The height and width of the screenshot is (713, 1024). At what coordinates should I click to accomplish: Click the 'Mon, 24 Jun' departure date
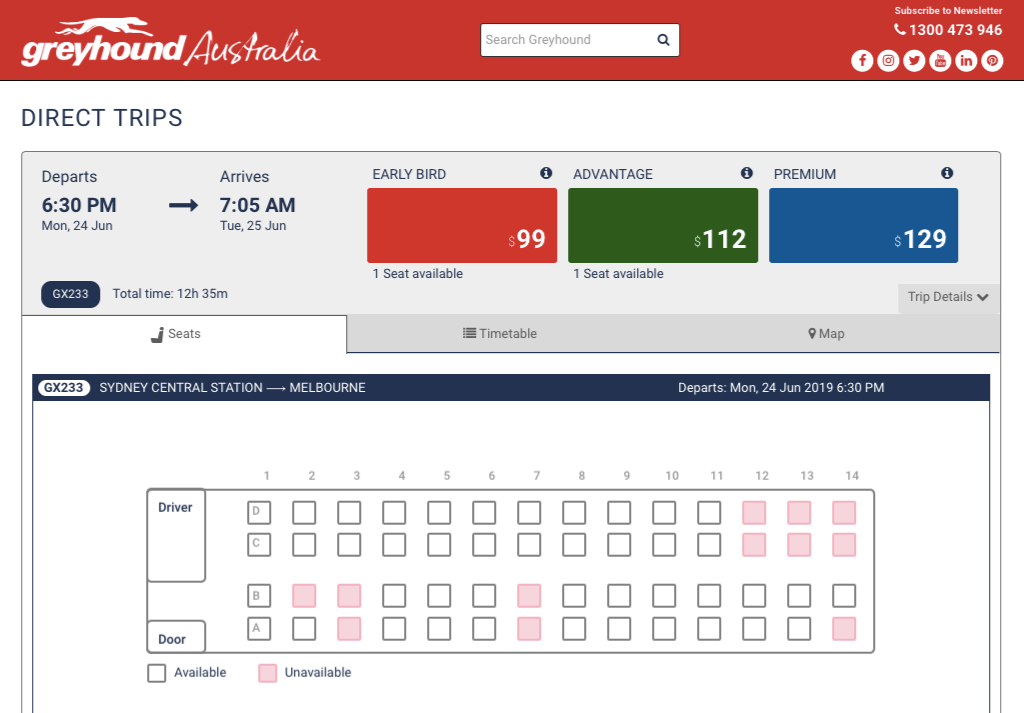point(77,226)
